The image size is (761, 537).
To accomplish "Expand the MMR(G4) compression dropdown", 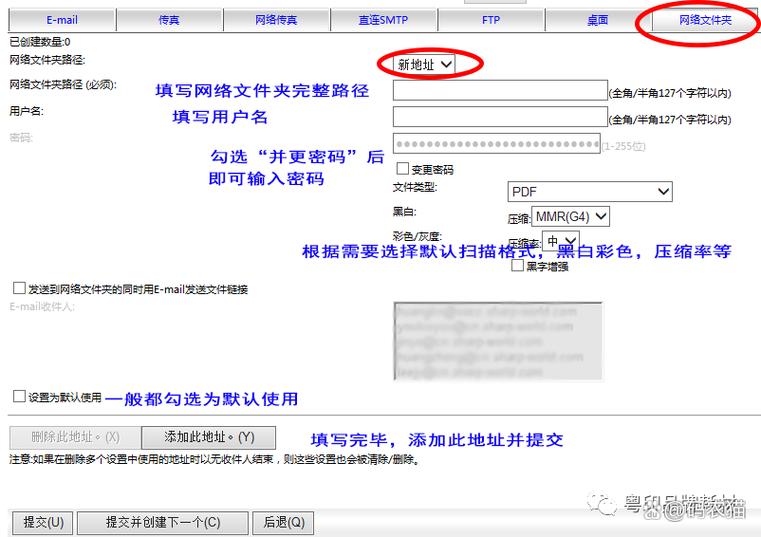I will tap(570, 216).
